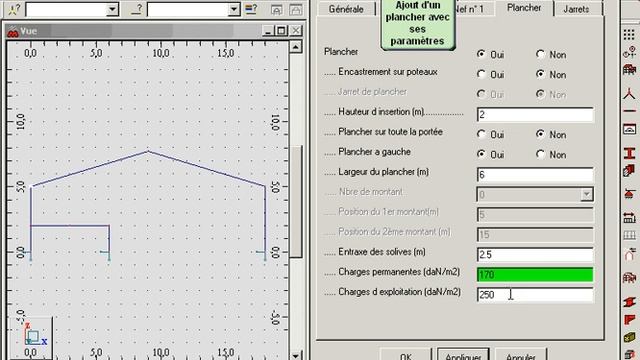Select Oui for Plancher sur toute la portée
This screenshot has height=360, width=640.
(x=481, y=134)
